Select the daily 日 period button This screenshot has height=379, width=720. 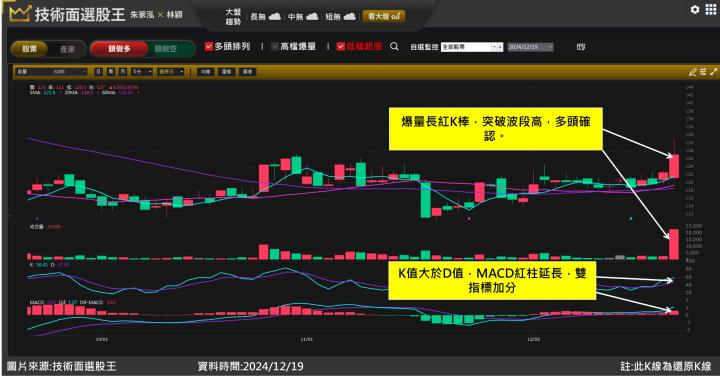coord(99,72)
